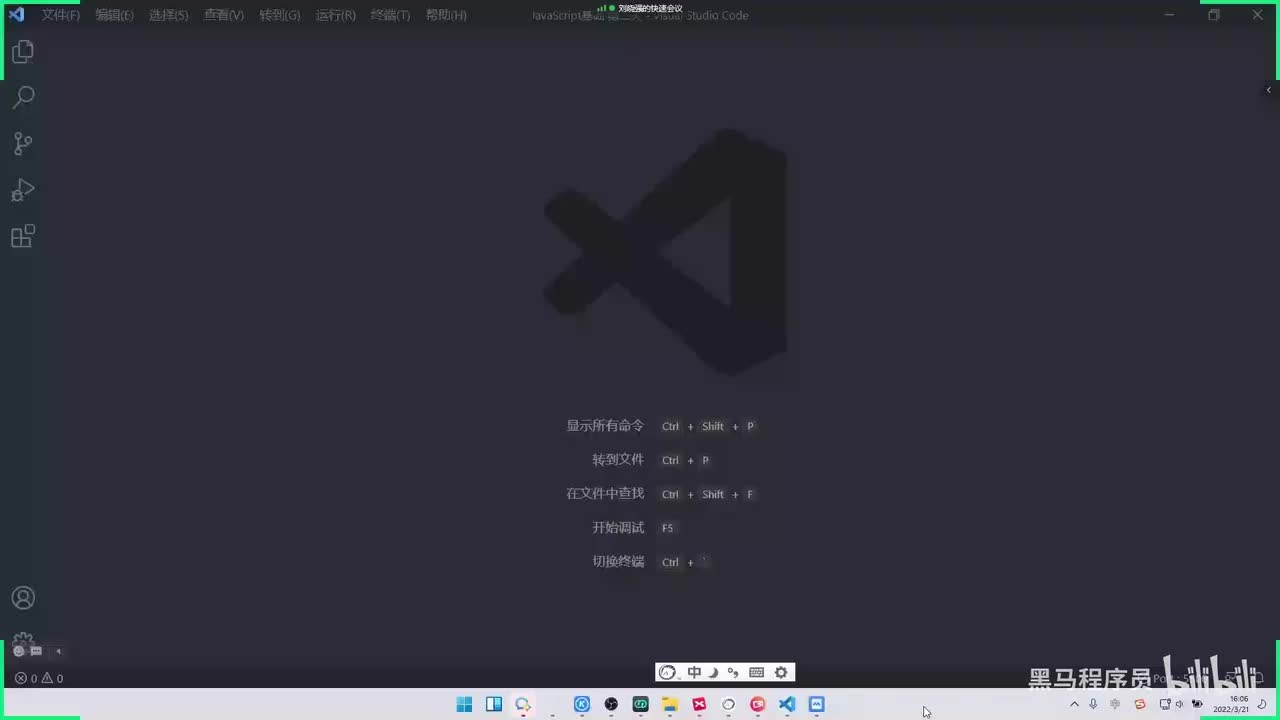Image resolution: width=1280 pixels, height=720 pixels.
Task: Click the 在文件中查找 shortcut label
Action: tap(605, 494)
